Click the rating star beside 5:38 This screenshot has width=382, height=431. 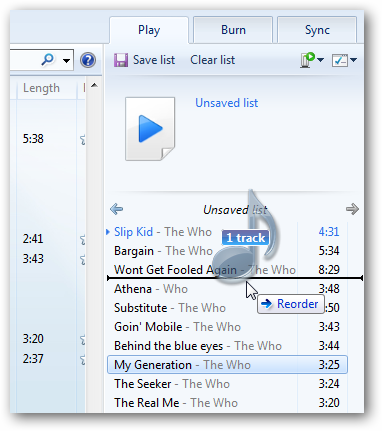point(83,139)
